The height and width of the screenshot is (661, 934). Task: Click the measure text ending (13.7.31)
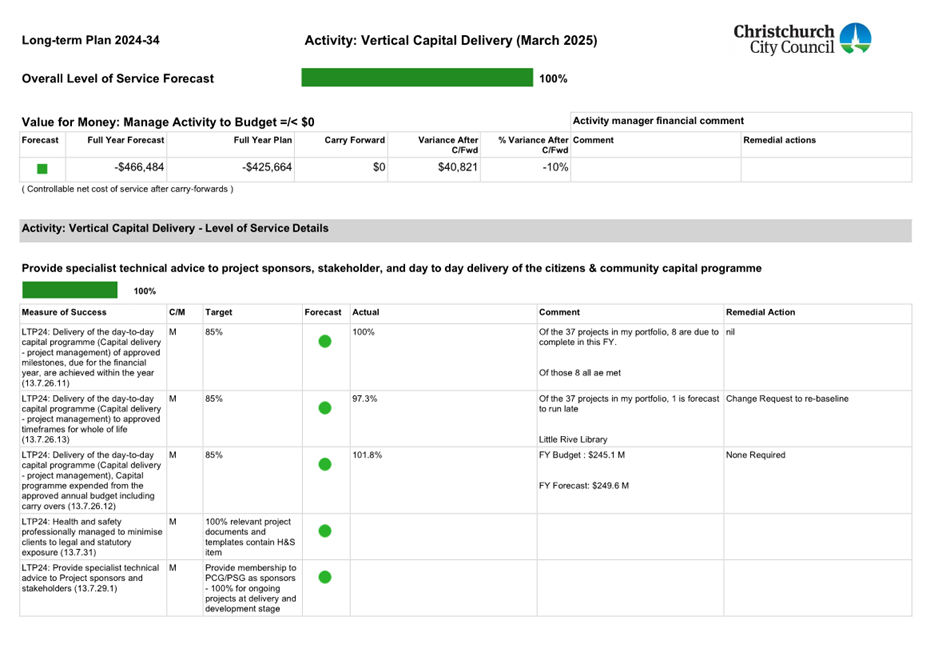click(x=92, y=537)
